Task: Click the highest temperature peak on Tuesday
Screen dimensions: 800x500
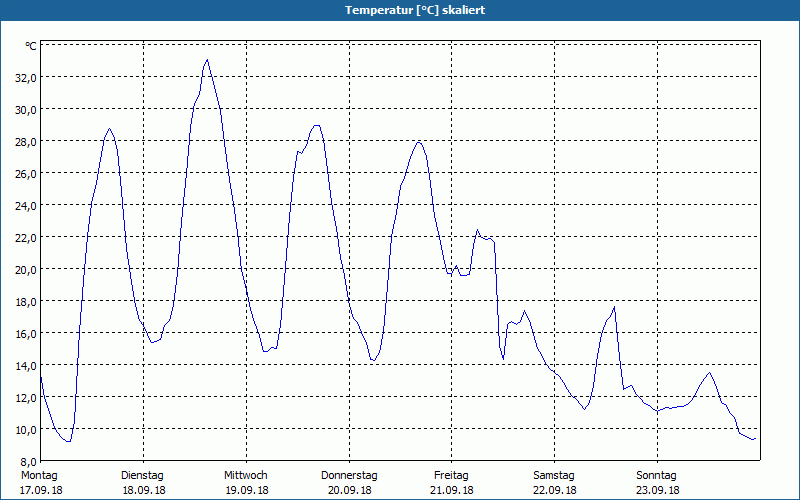Action: pyautogui.click(x=207, y=60)
